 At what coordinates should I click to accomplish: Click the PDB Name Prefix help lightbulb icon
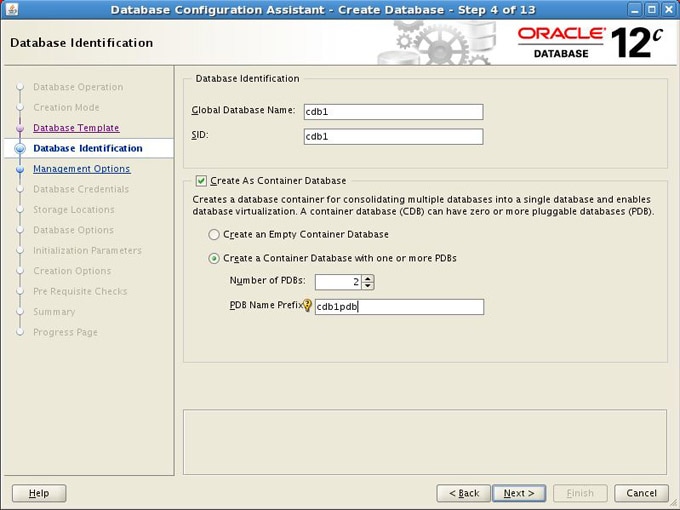(x=307, y=305)
